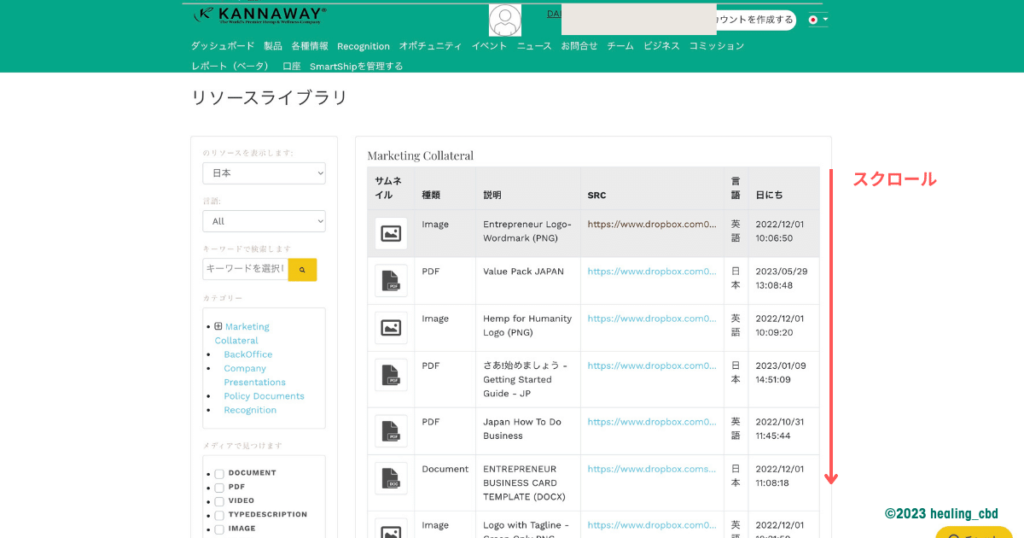The width and height of the screenshot is (1024, 538).
Task: Click the Hemp for Humanity image icon
Action: (x=391, y=327)
